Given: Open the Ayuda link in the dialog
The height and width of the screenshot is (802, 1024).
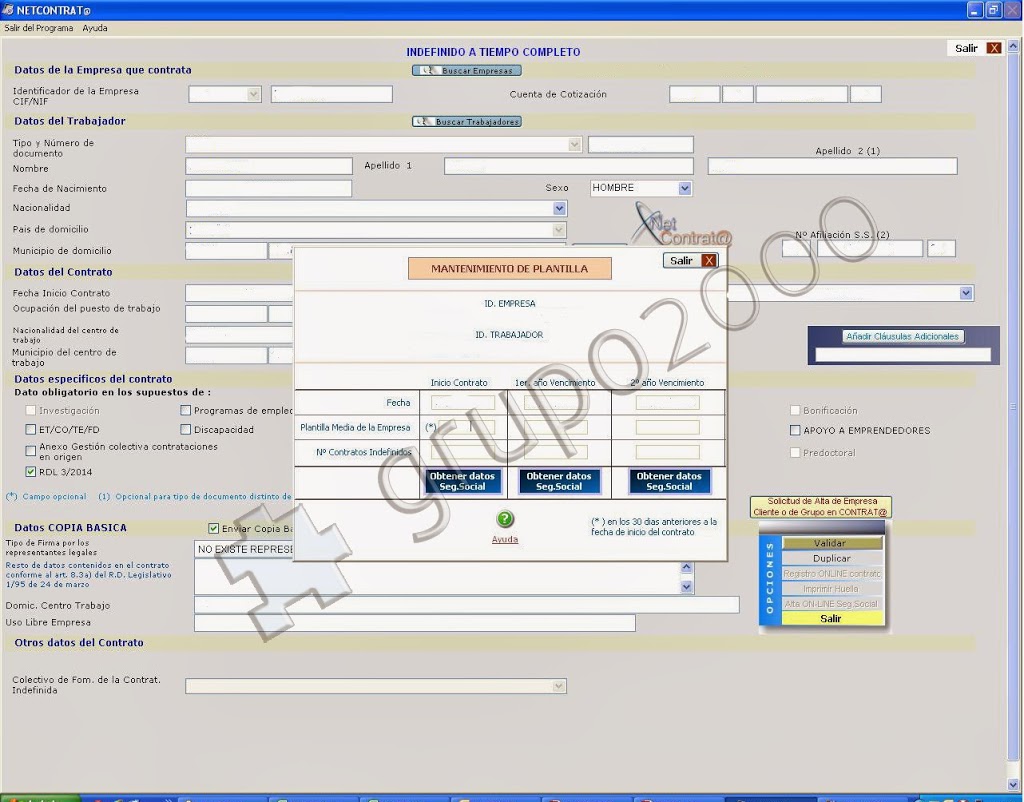Looking at the screenshot, I should pyautogui.click(x=505, y=539).
